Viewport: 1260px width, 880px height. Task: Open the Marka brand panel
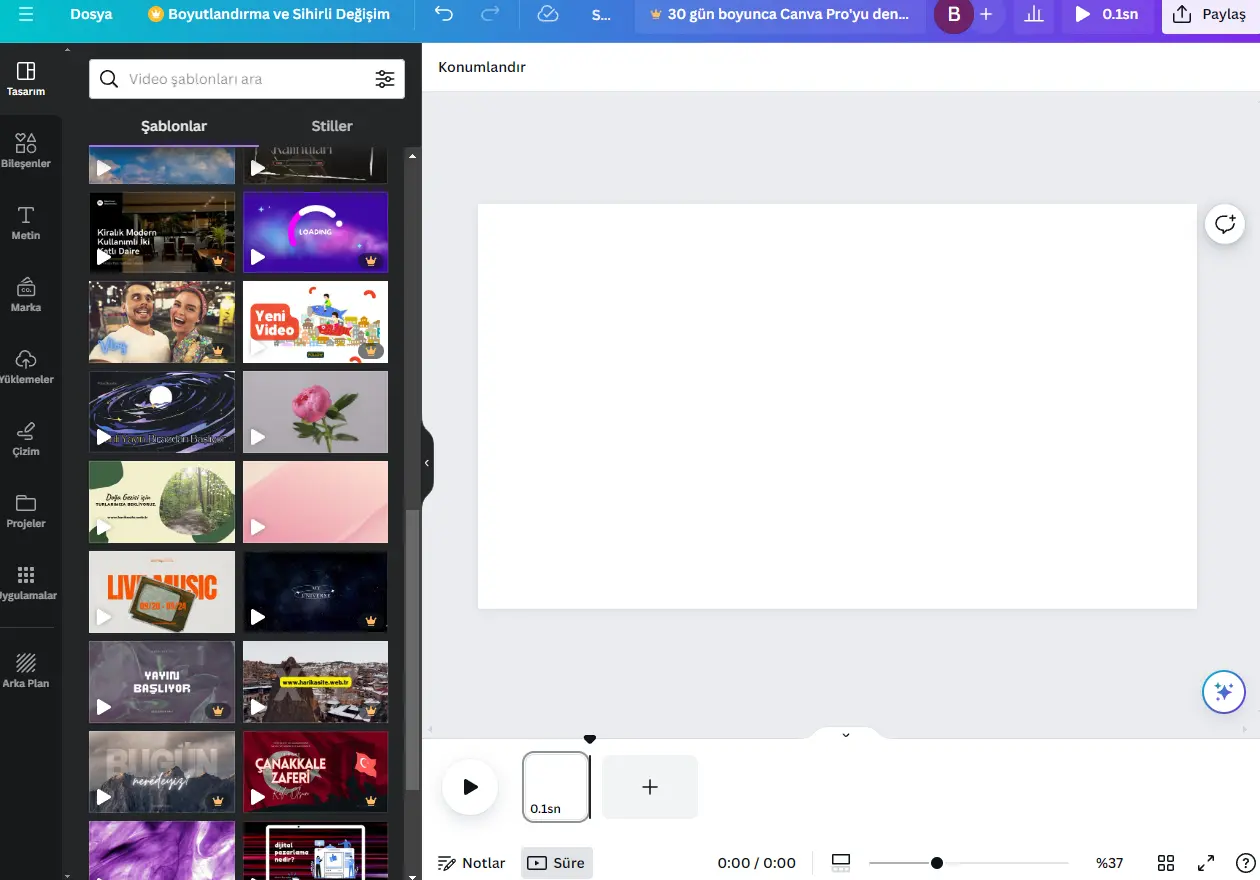coord(26,294)
